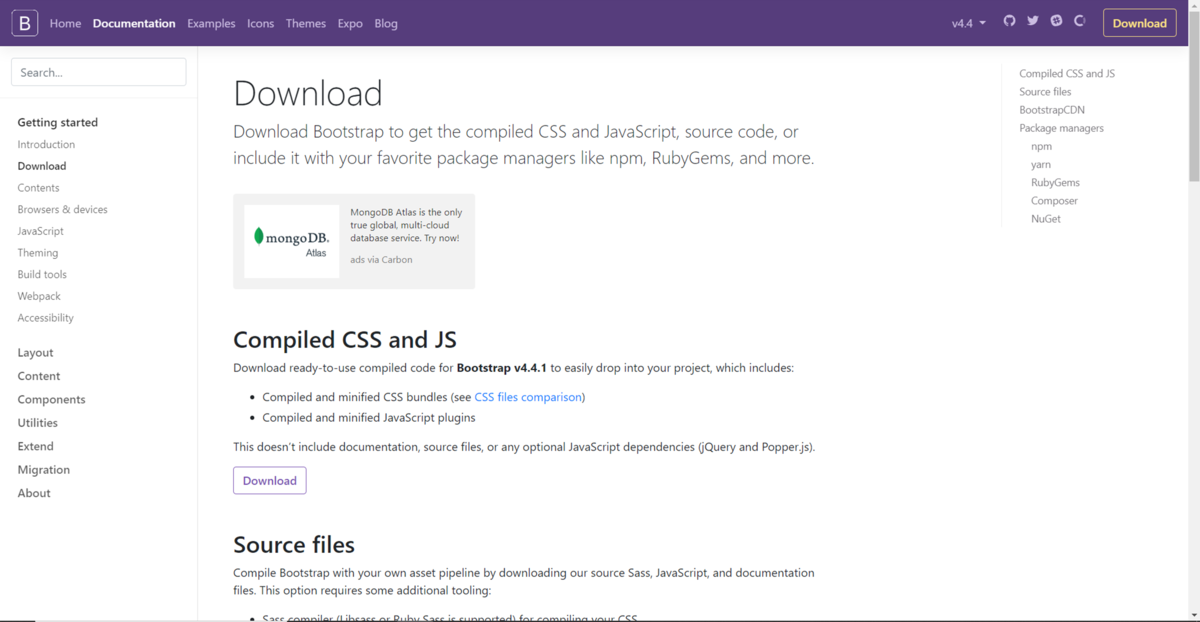
Task: Expand the Components sidebar section
Action: point(51,399)
